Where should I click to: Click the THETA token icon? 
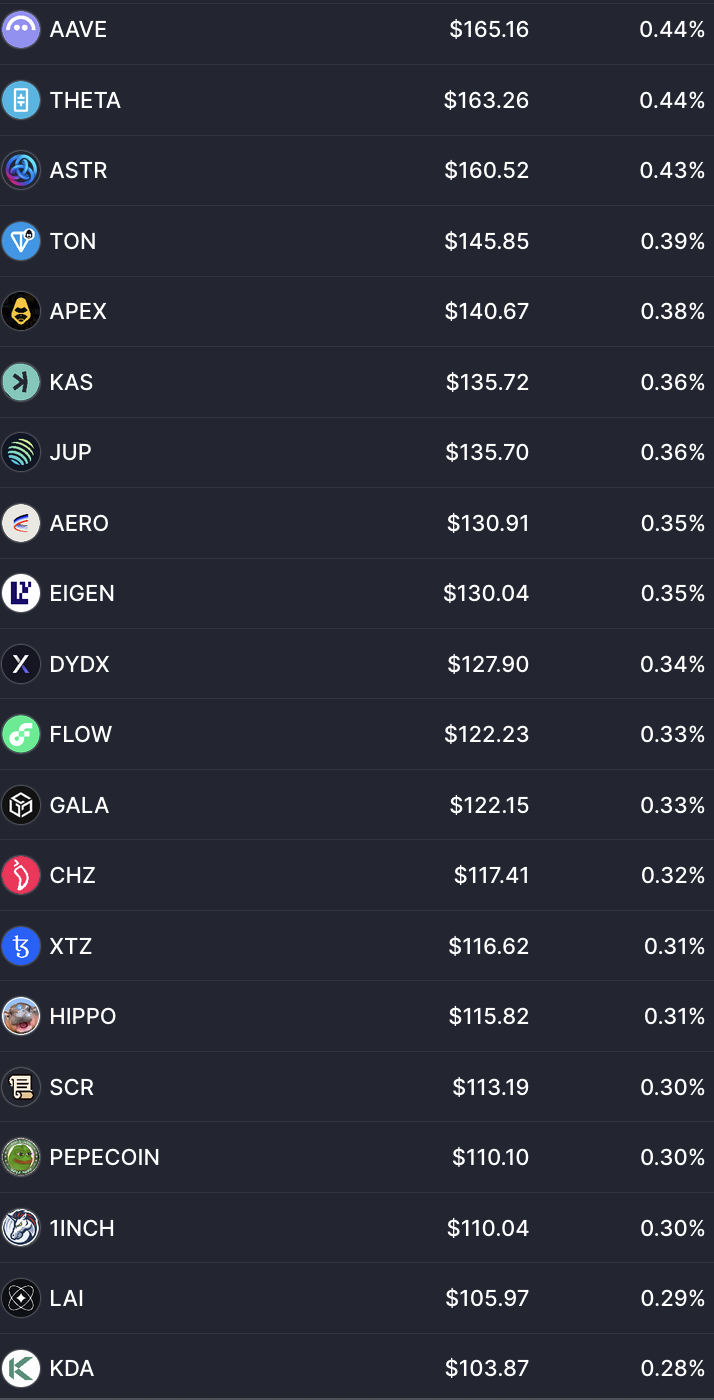tap(21, 100)
